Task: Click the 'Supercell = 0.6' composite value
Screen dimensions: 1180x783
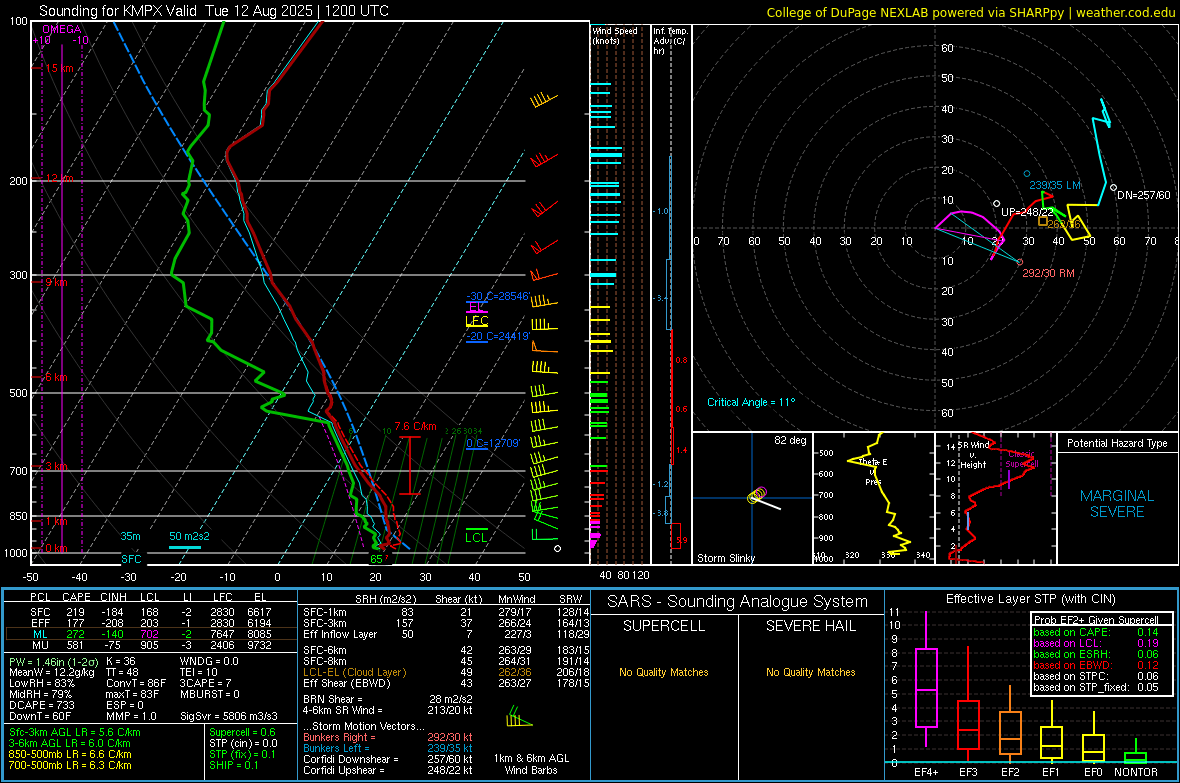Action: [x=242, y=732]
